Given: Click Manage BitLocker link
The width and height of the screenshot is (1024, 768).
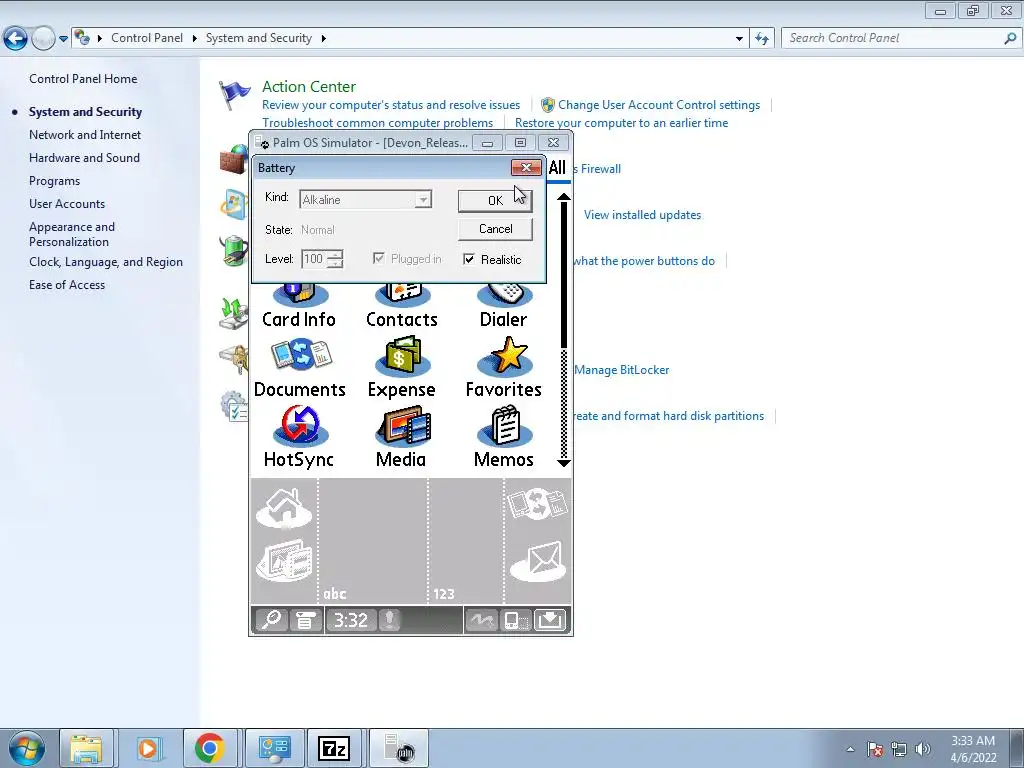Looking at the screenshot, I should coord(622,370).
